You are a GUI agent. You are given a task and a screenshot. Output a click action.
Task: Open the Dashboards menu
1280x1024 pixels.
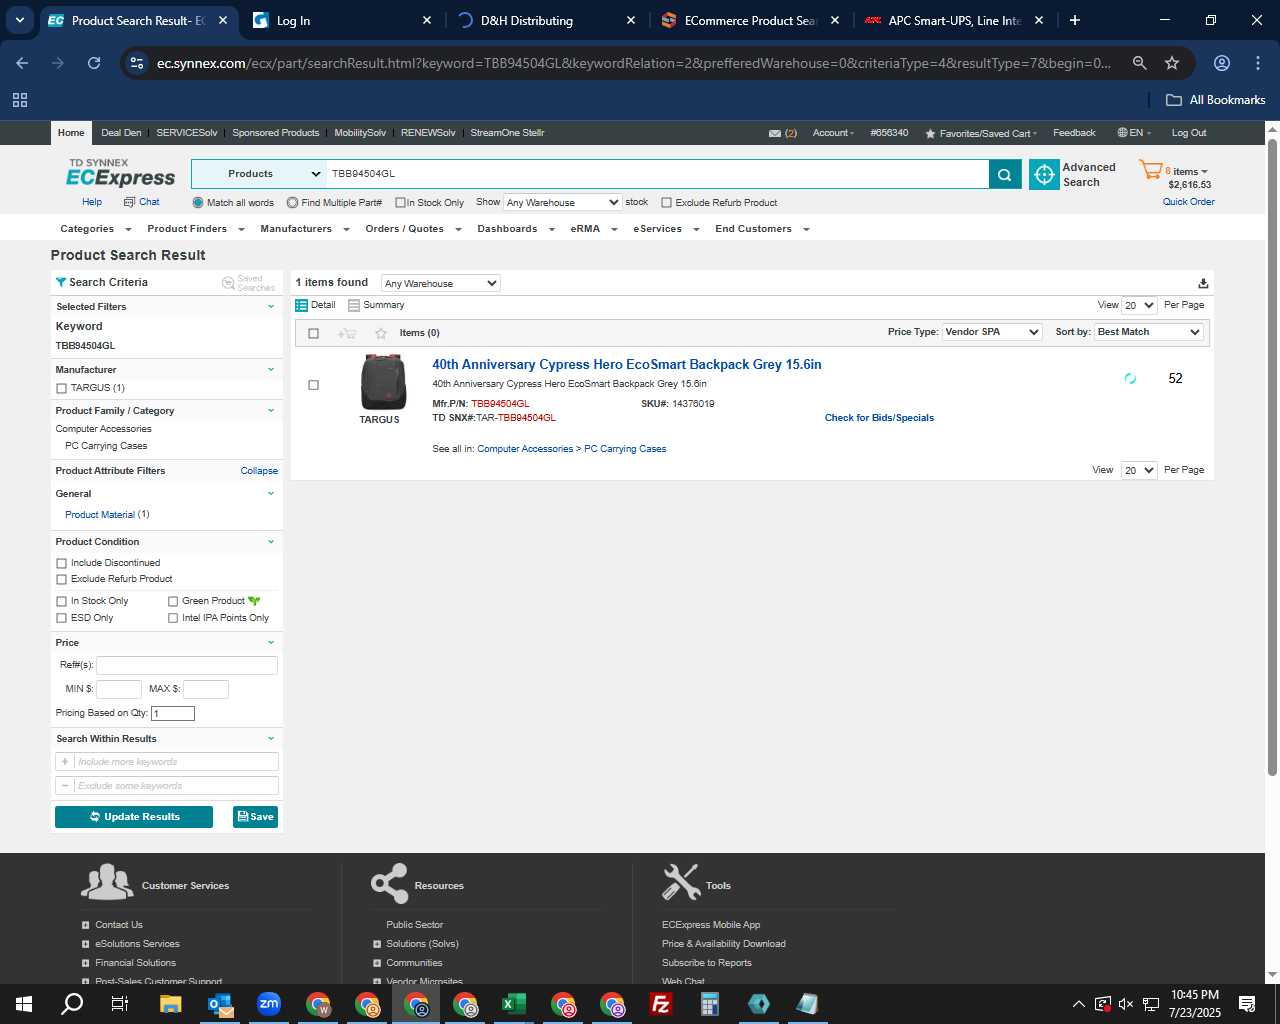(x=516, y=229)
